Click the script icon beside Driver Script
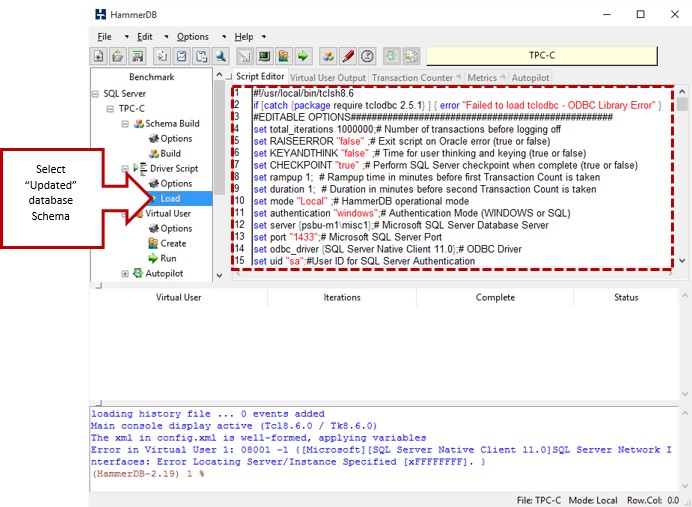Screen dimensions: 692x507 142,169
